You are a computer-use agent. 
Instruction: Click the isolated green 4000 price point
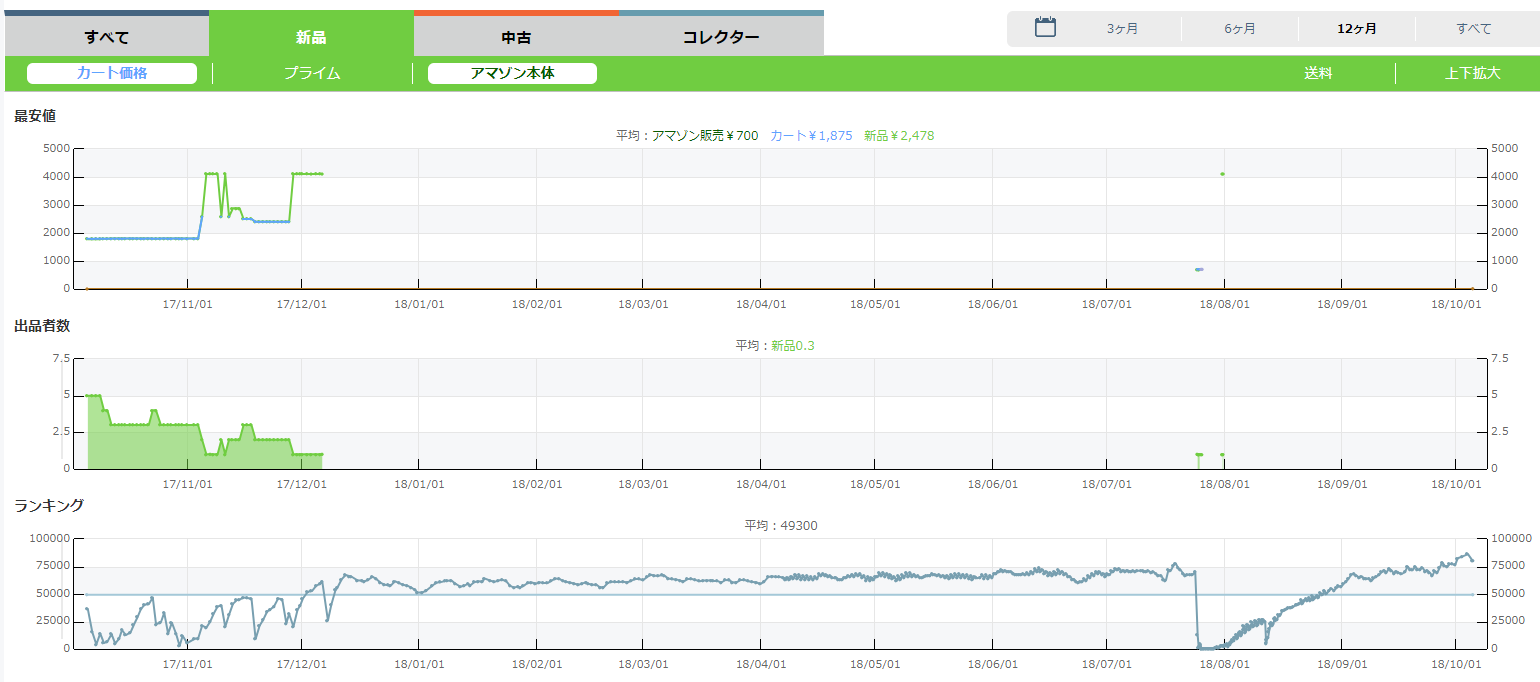(1222, 174)
